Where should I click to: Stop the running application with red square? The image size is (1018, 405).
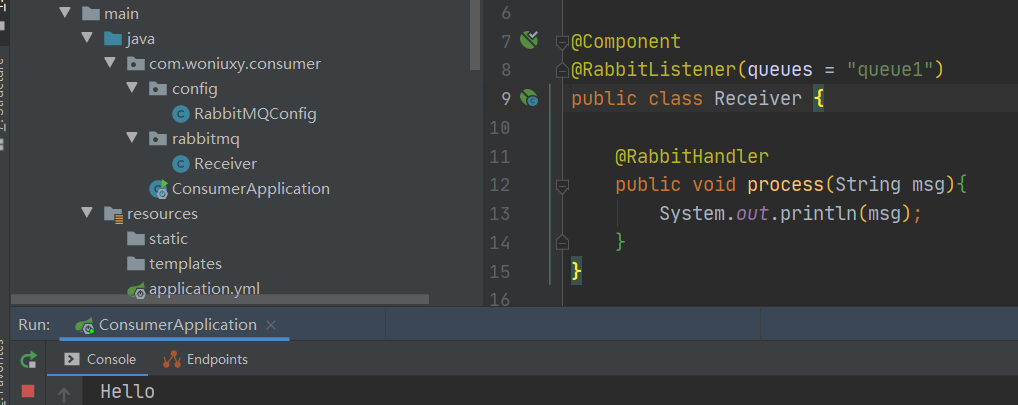28,391
